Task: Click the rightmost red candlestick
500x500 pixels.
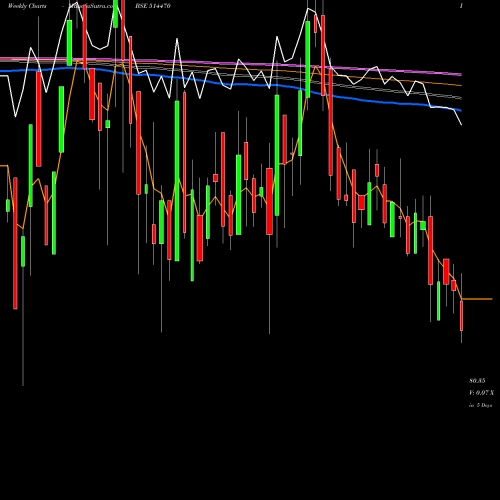Action: click(x=461, y=316)
